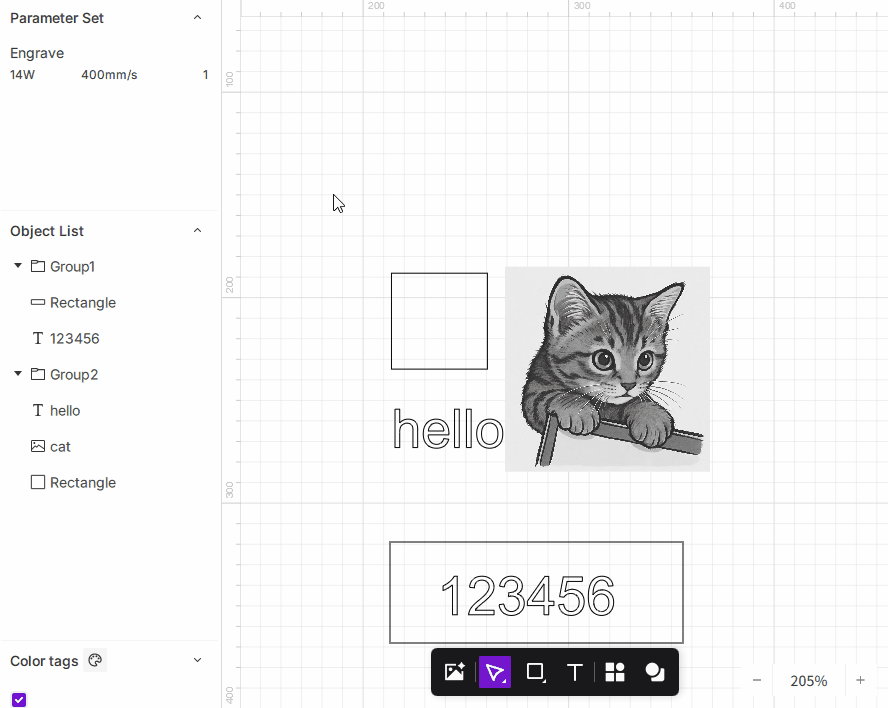This screenshot has height=708, width=888.
Task: Activate the Text tool
Action: 575,672
